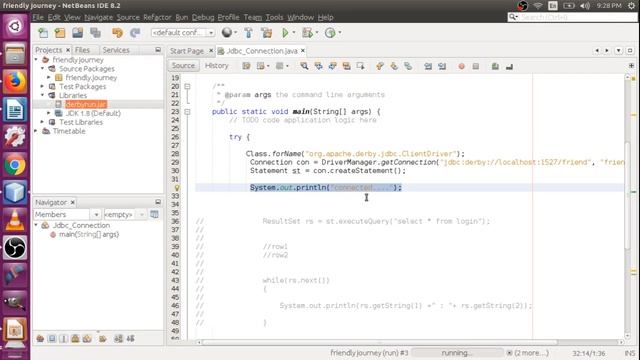640x360 pixels.
Task: Click the Clean and Build icon
Action: [267, 33]
